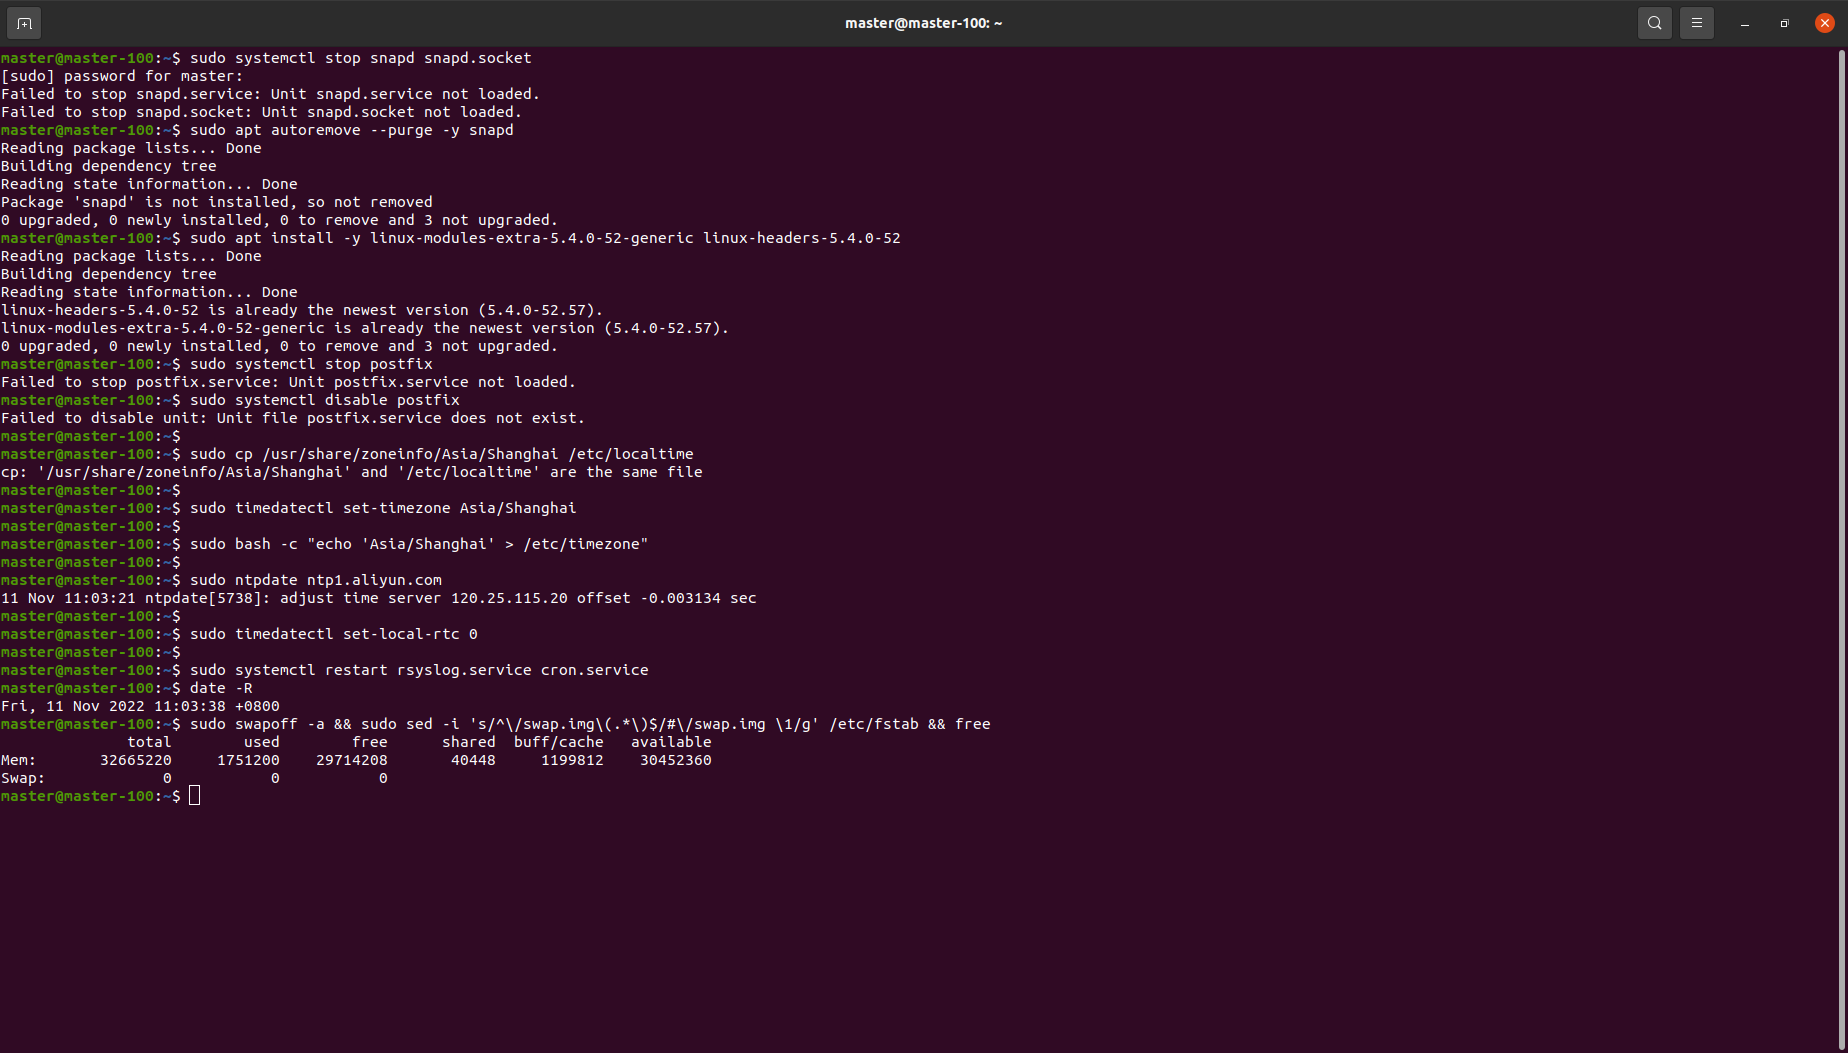Click the 'Swap:' row label
The height and width of the screenshot is (1053, 1848).
point(23,778)
